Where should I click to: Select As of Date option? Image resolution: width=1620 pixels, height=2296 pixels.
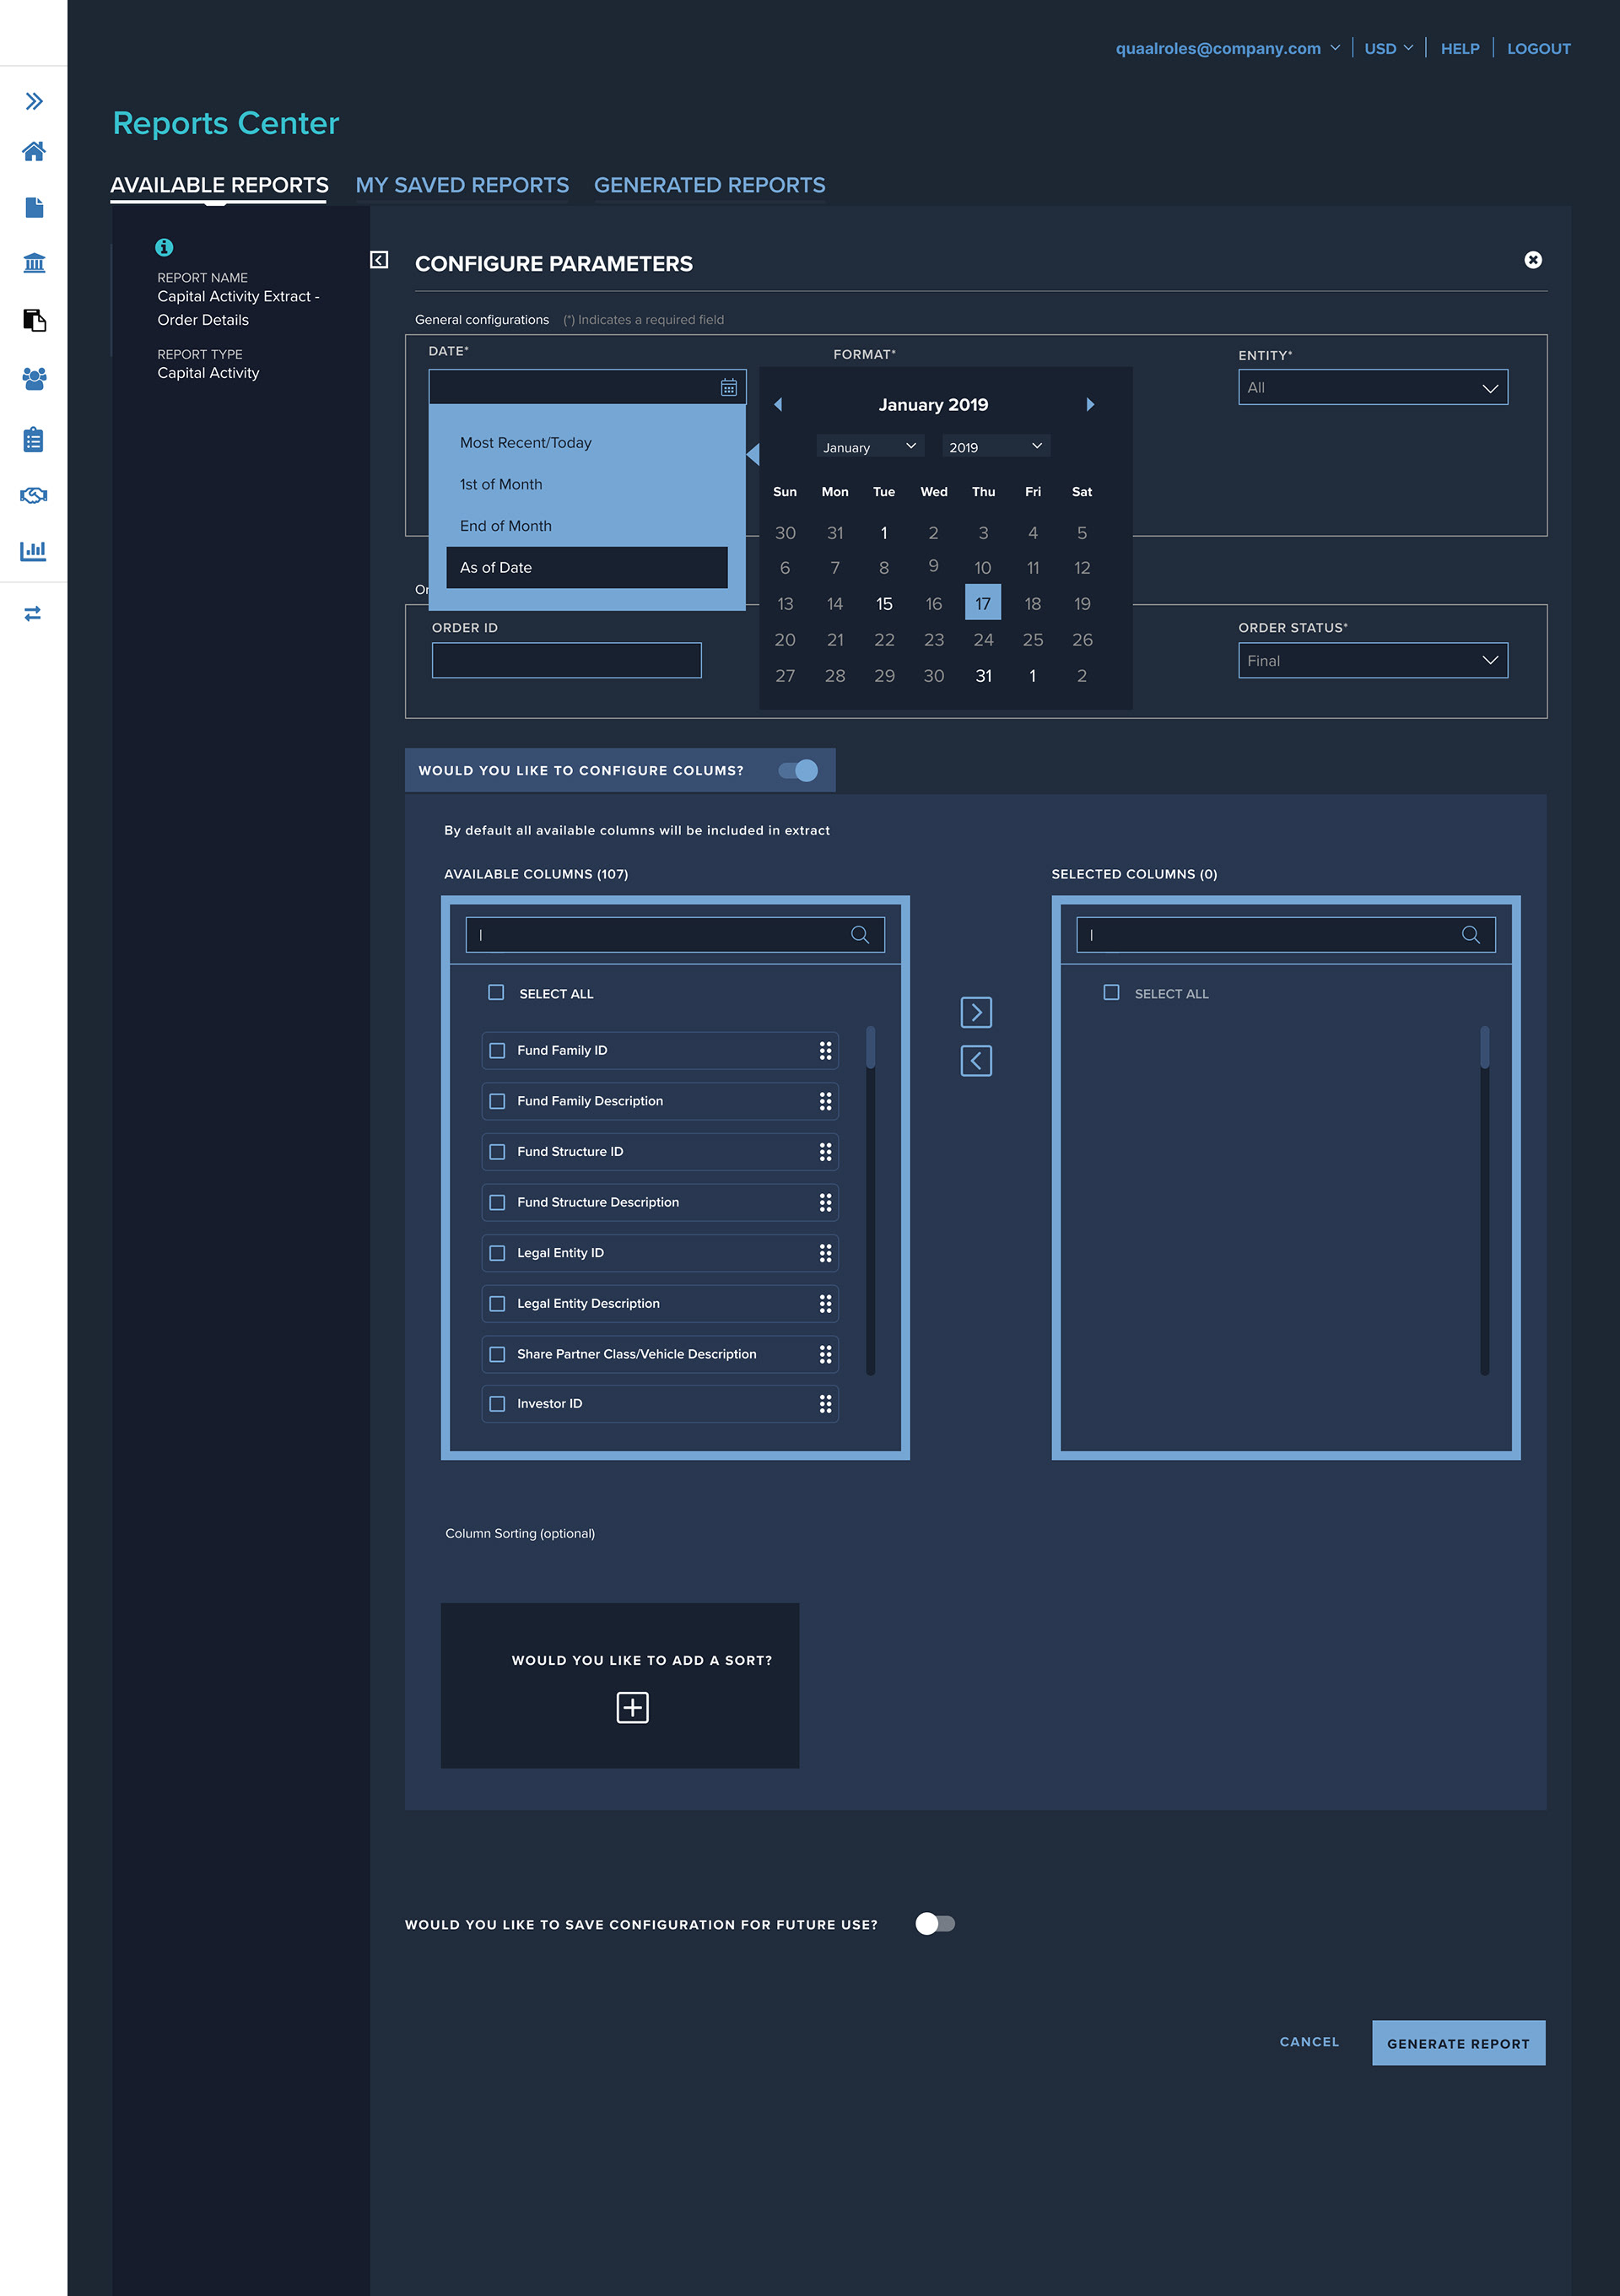click(587, 567)
